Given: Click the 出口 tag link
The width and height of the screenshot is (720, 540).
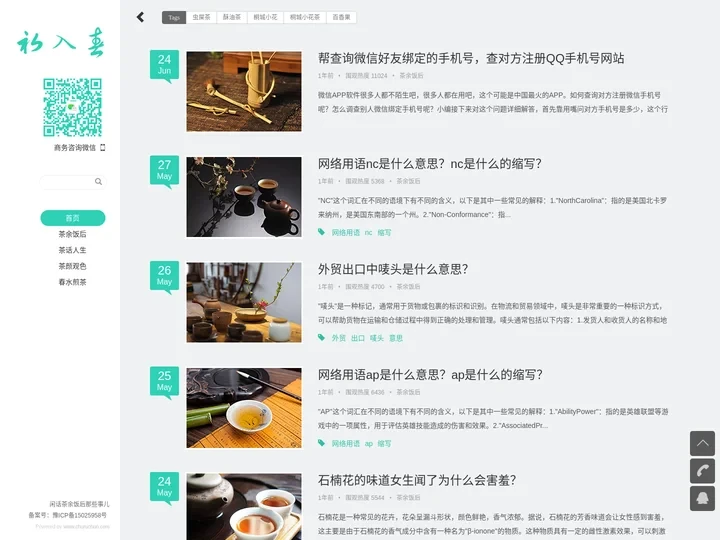Looking at the screenshot, I should point(358,338).
